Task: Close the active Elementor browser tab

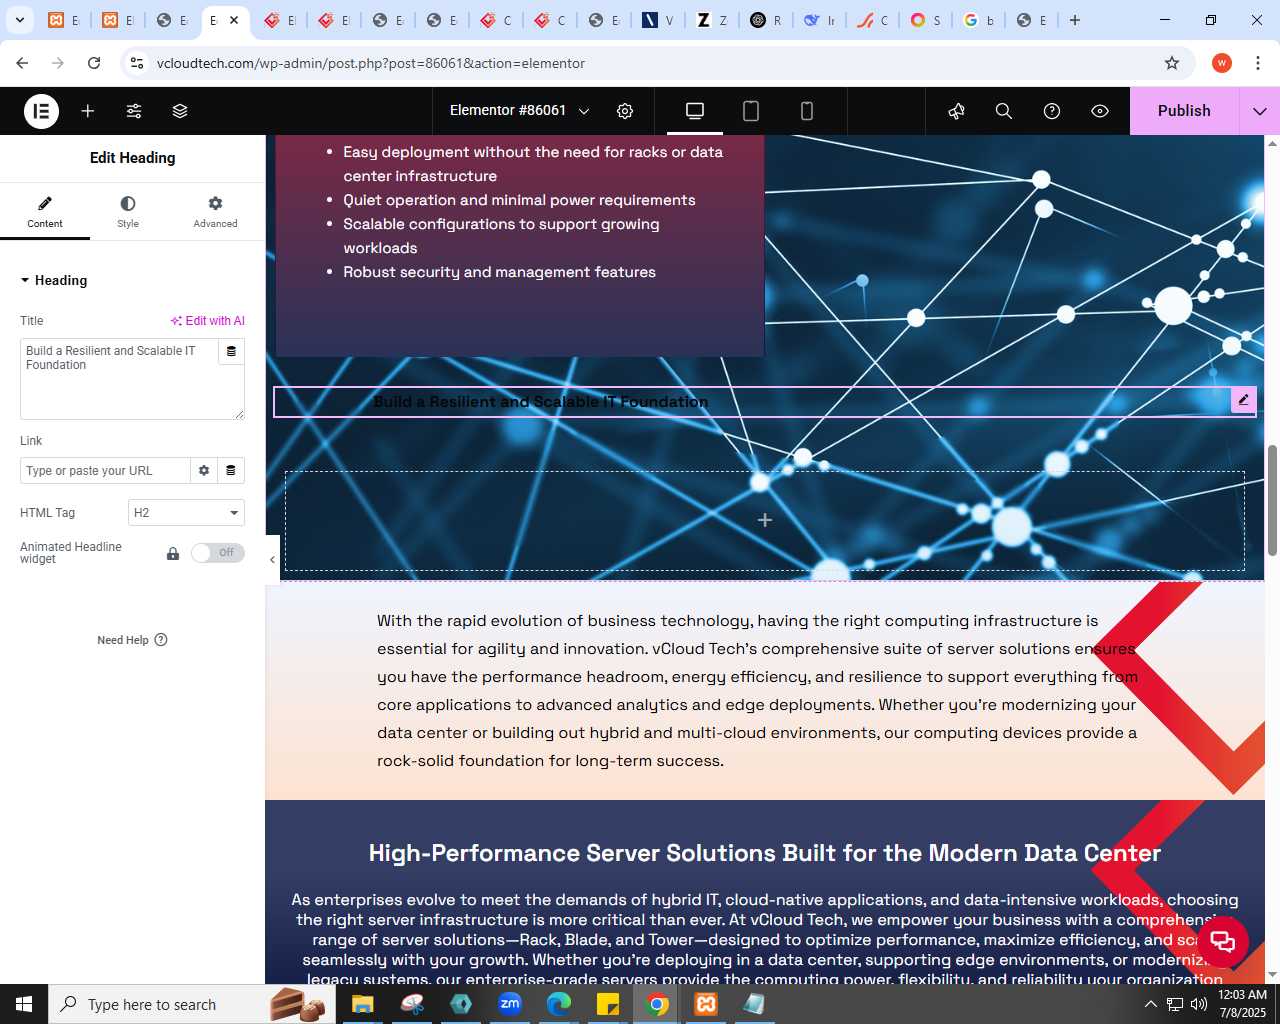Action: tap(234, 20)
